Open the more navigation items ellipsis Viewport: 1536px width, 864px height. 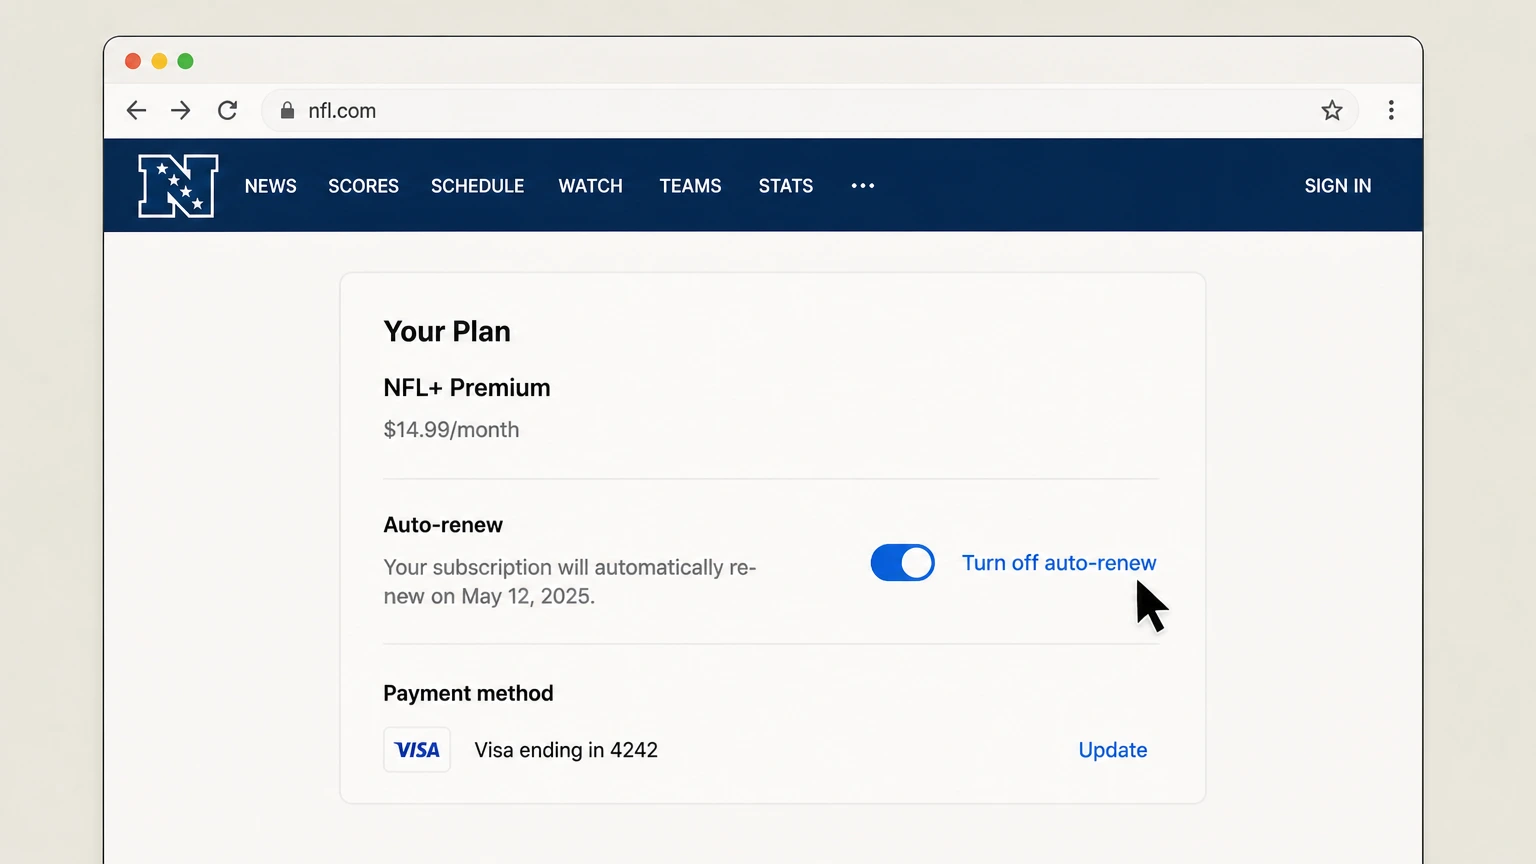click(x=863, y=186)
